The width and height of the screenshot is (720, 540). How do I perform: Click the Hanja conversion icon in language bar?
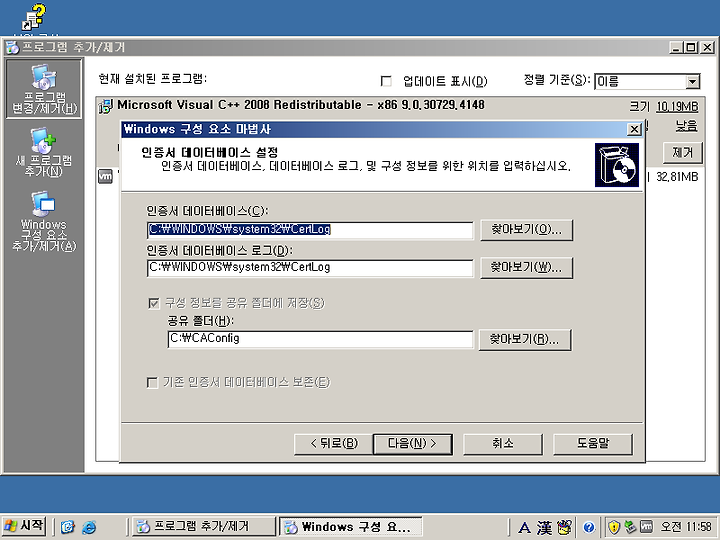(544, 527)
